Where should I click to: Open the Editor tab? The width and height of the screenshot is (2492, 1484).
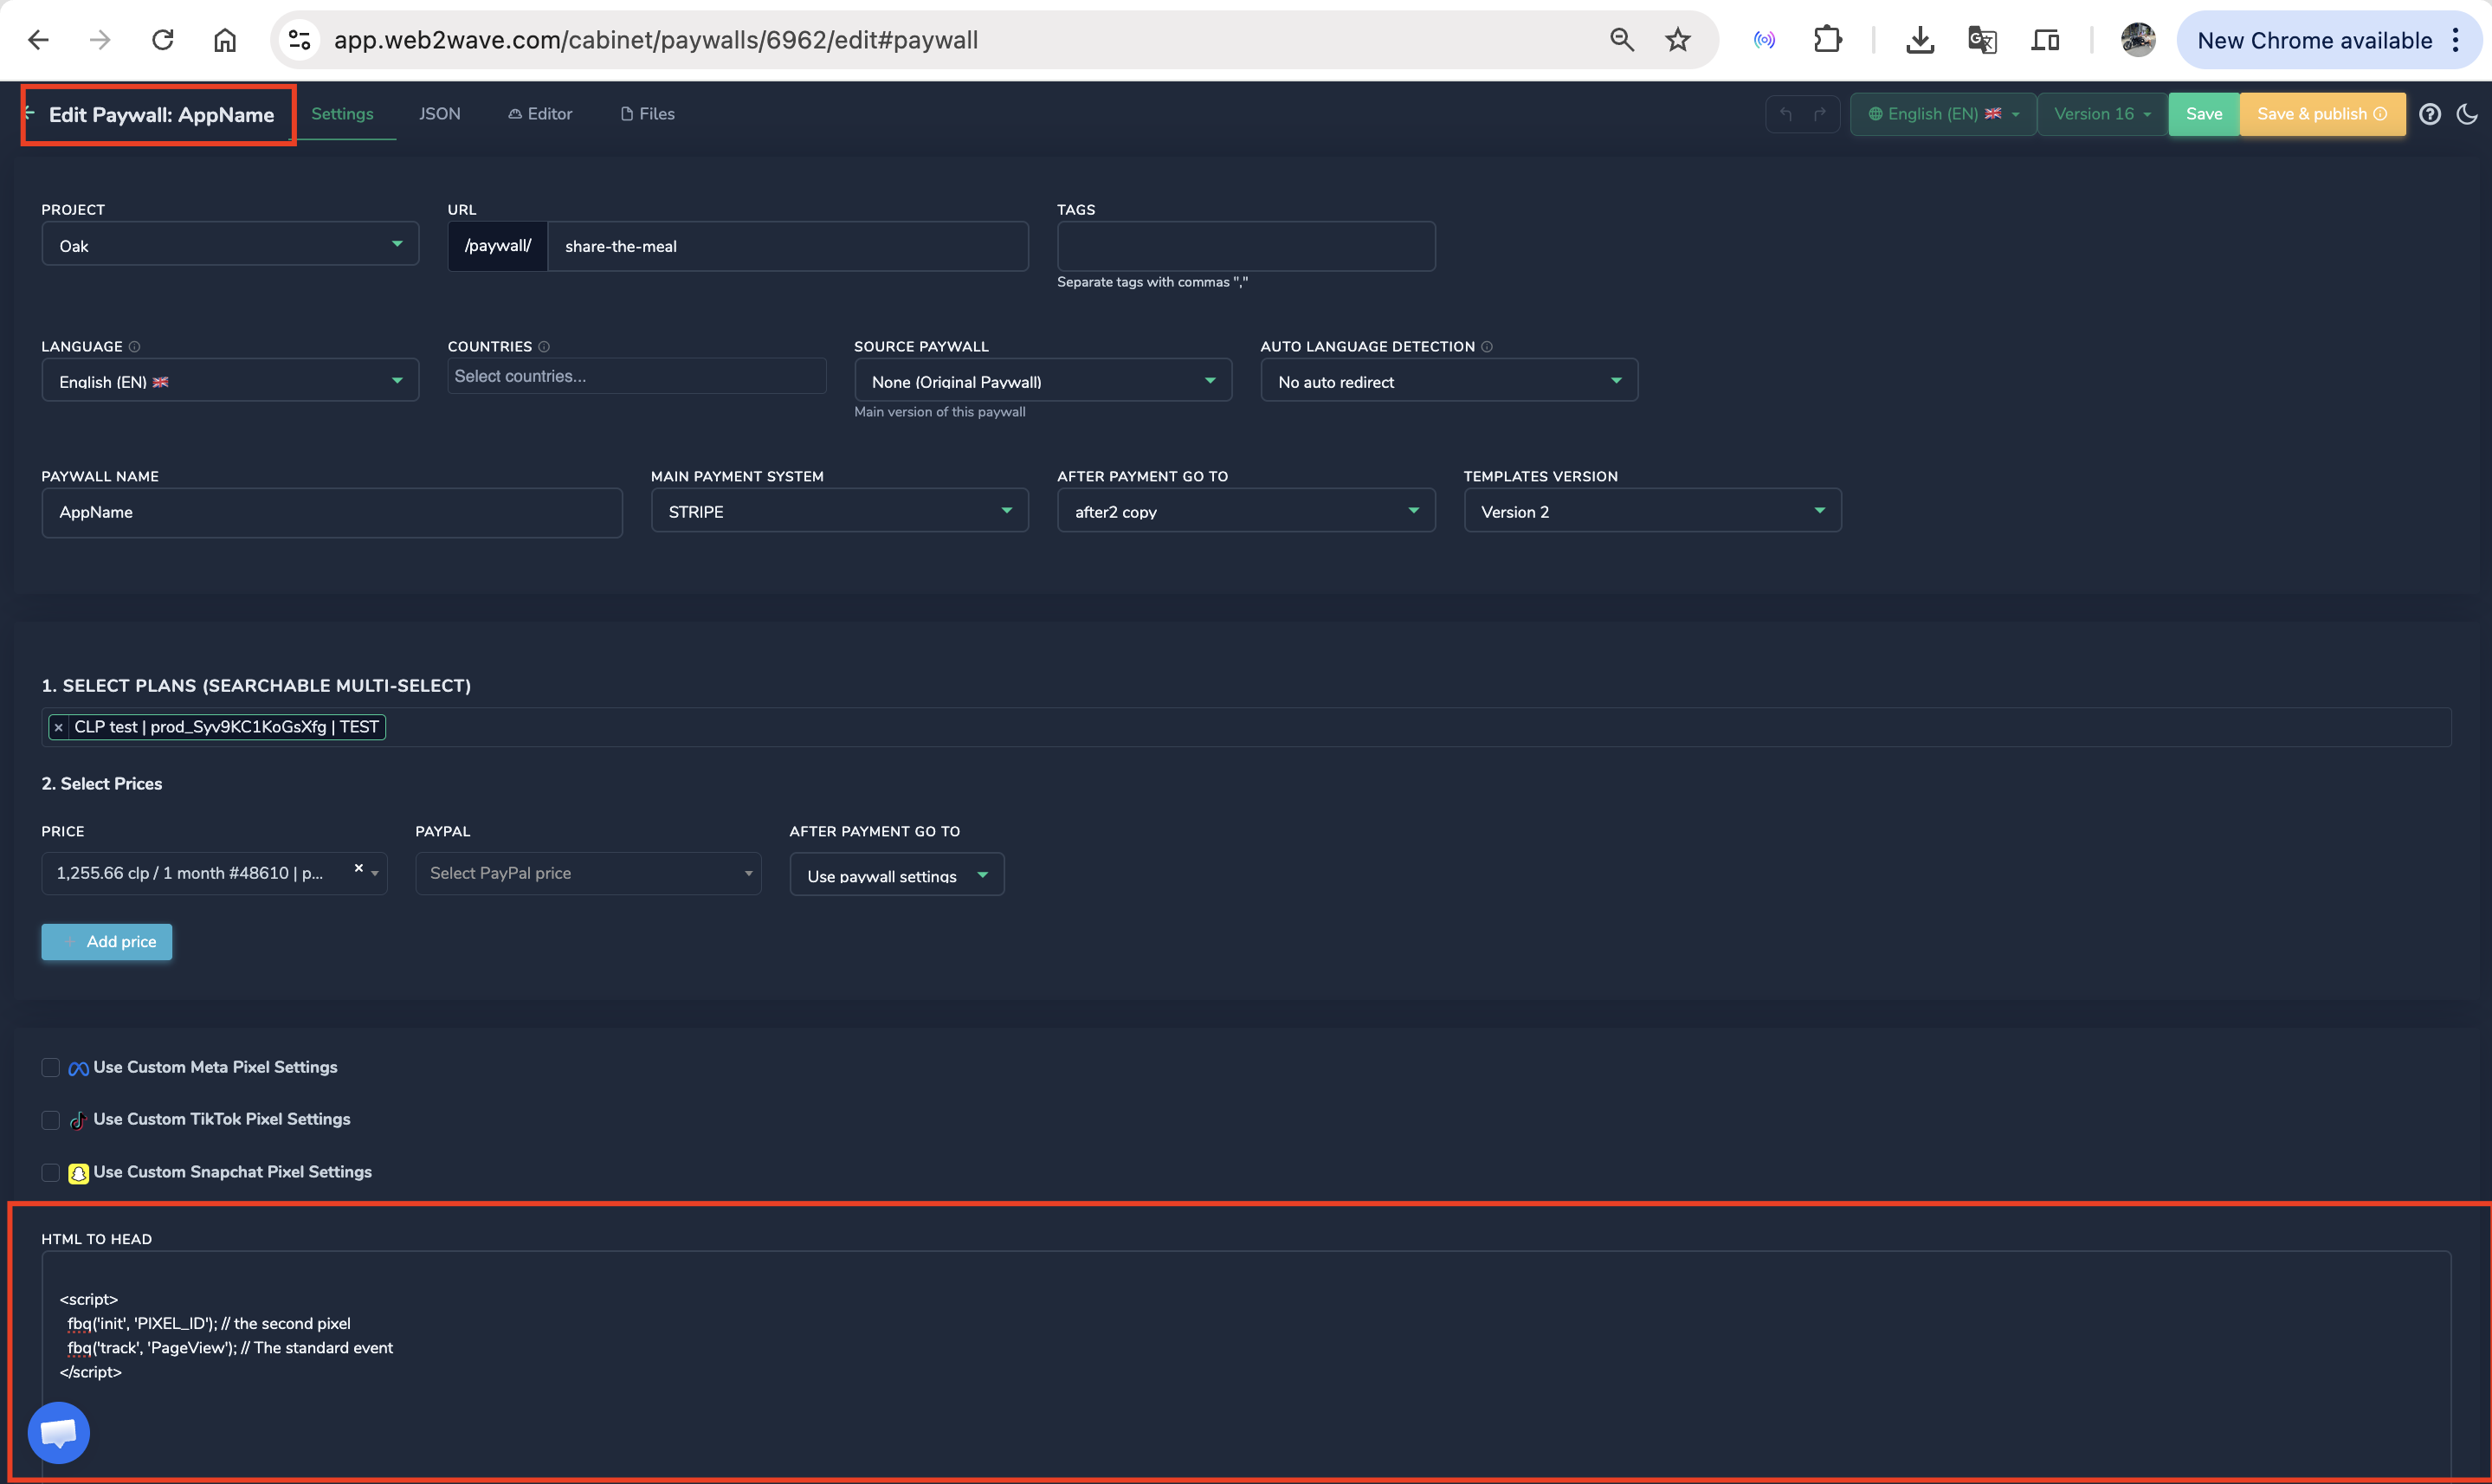coord(540,114)
